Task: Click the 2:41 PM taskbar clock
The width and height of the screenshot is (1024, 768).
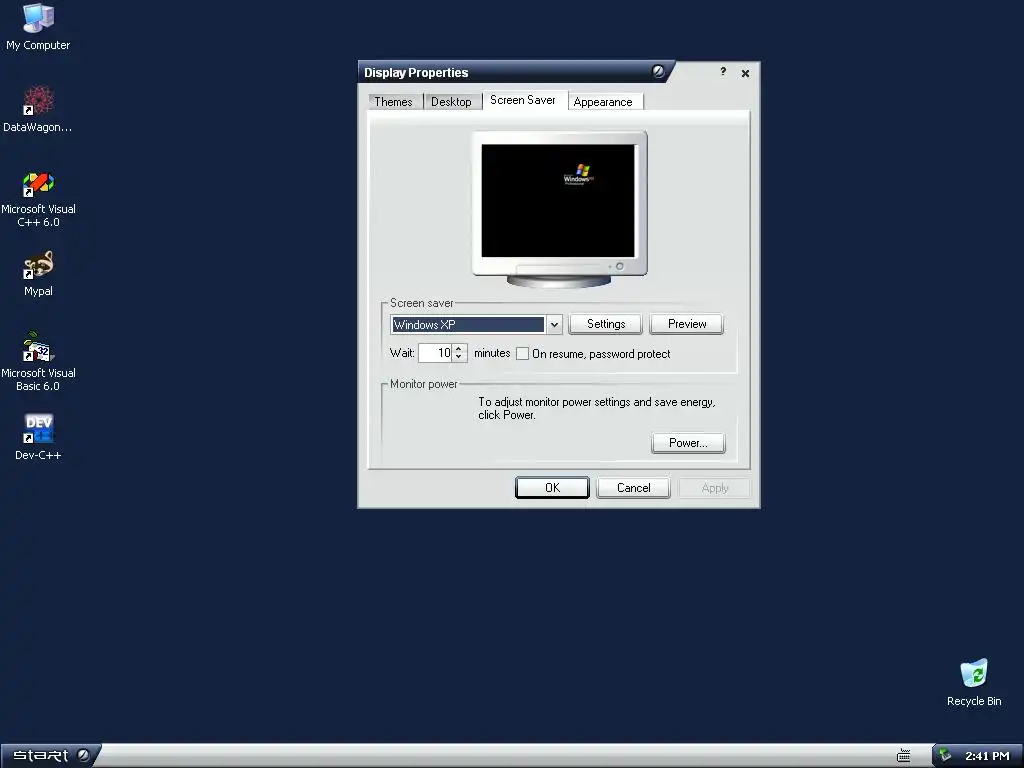Action: pos(987,756)
